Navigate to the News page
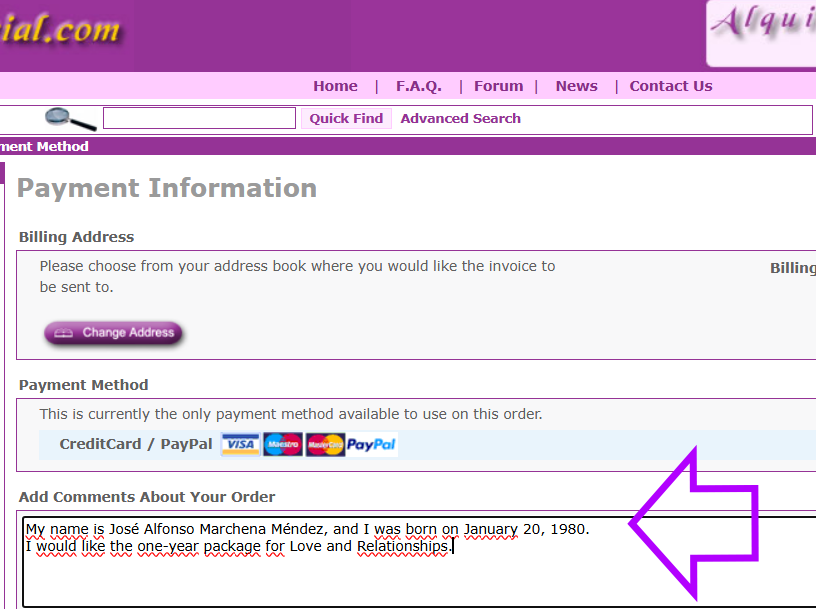Screen dimensions: 816x609 point(576,86)
